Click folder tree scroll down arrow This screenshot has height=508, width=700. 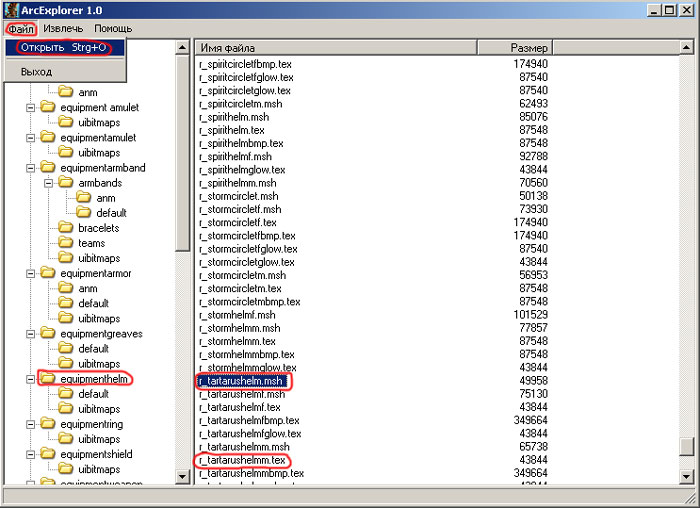pos(182,477)
